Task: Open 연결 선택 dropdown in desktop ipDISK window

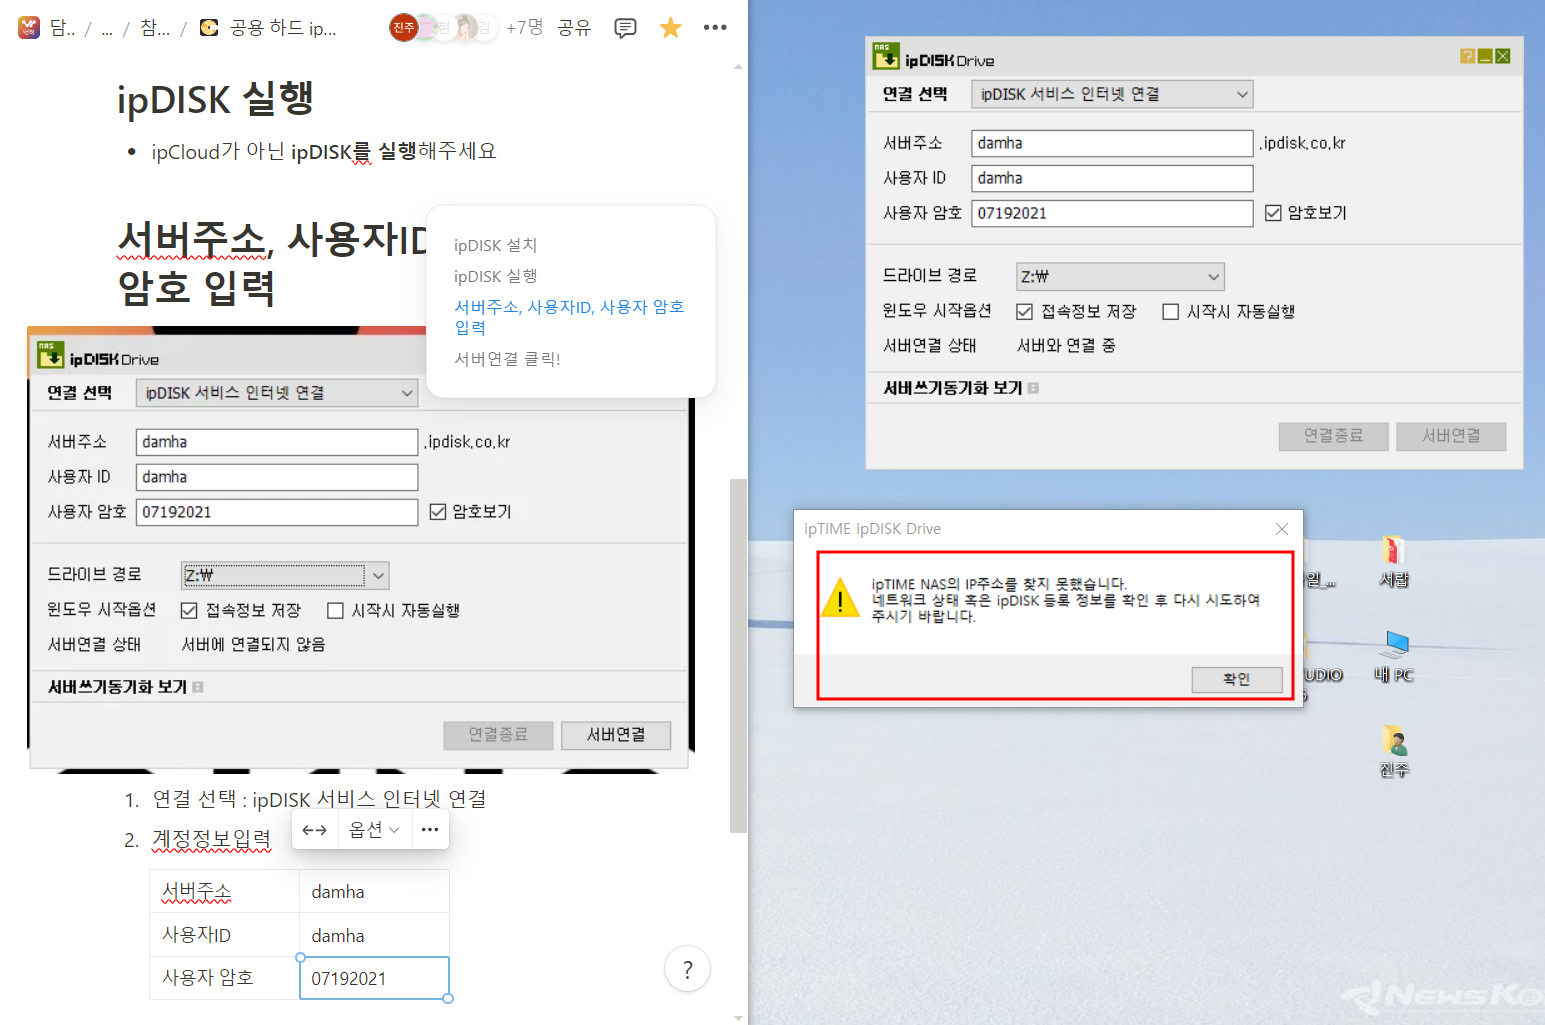Action: [1112, 95]
